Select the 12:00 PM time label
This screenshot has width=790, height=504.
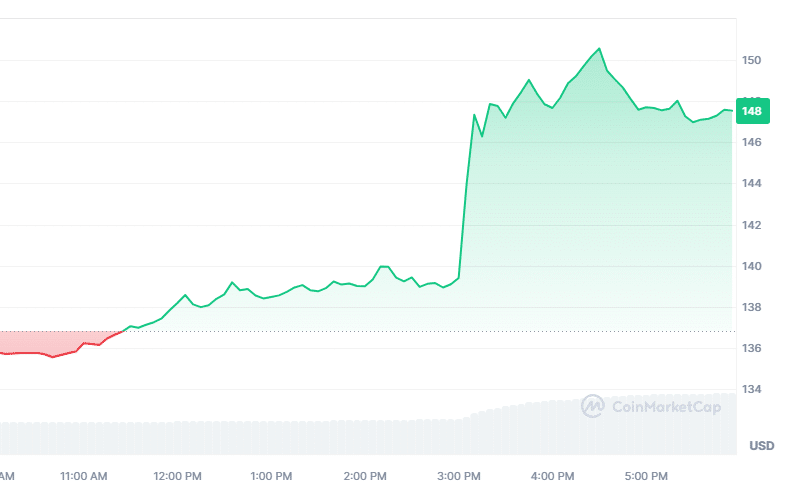178,475
